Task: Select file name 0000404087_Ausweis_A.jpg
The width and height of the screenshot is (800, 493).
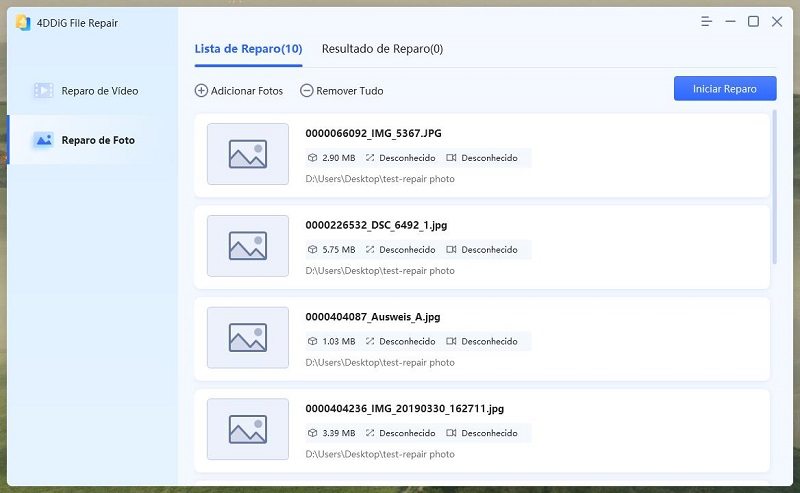Action: pos(372,317)
